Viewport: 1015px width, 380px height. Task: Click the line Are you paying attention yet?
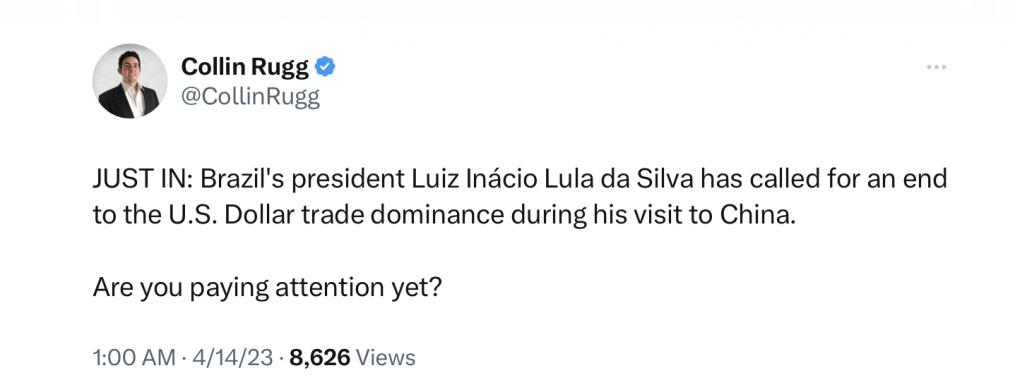tap(267, 287)
